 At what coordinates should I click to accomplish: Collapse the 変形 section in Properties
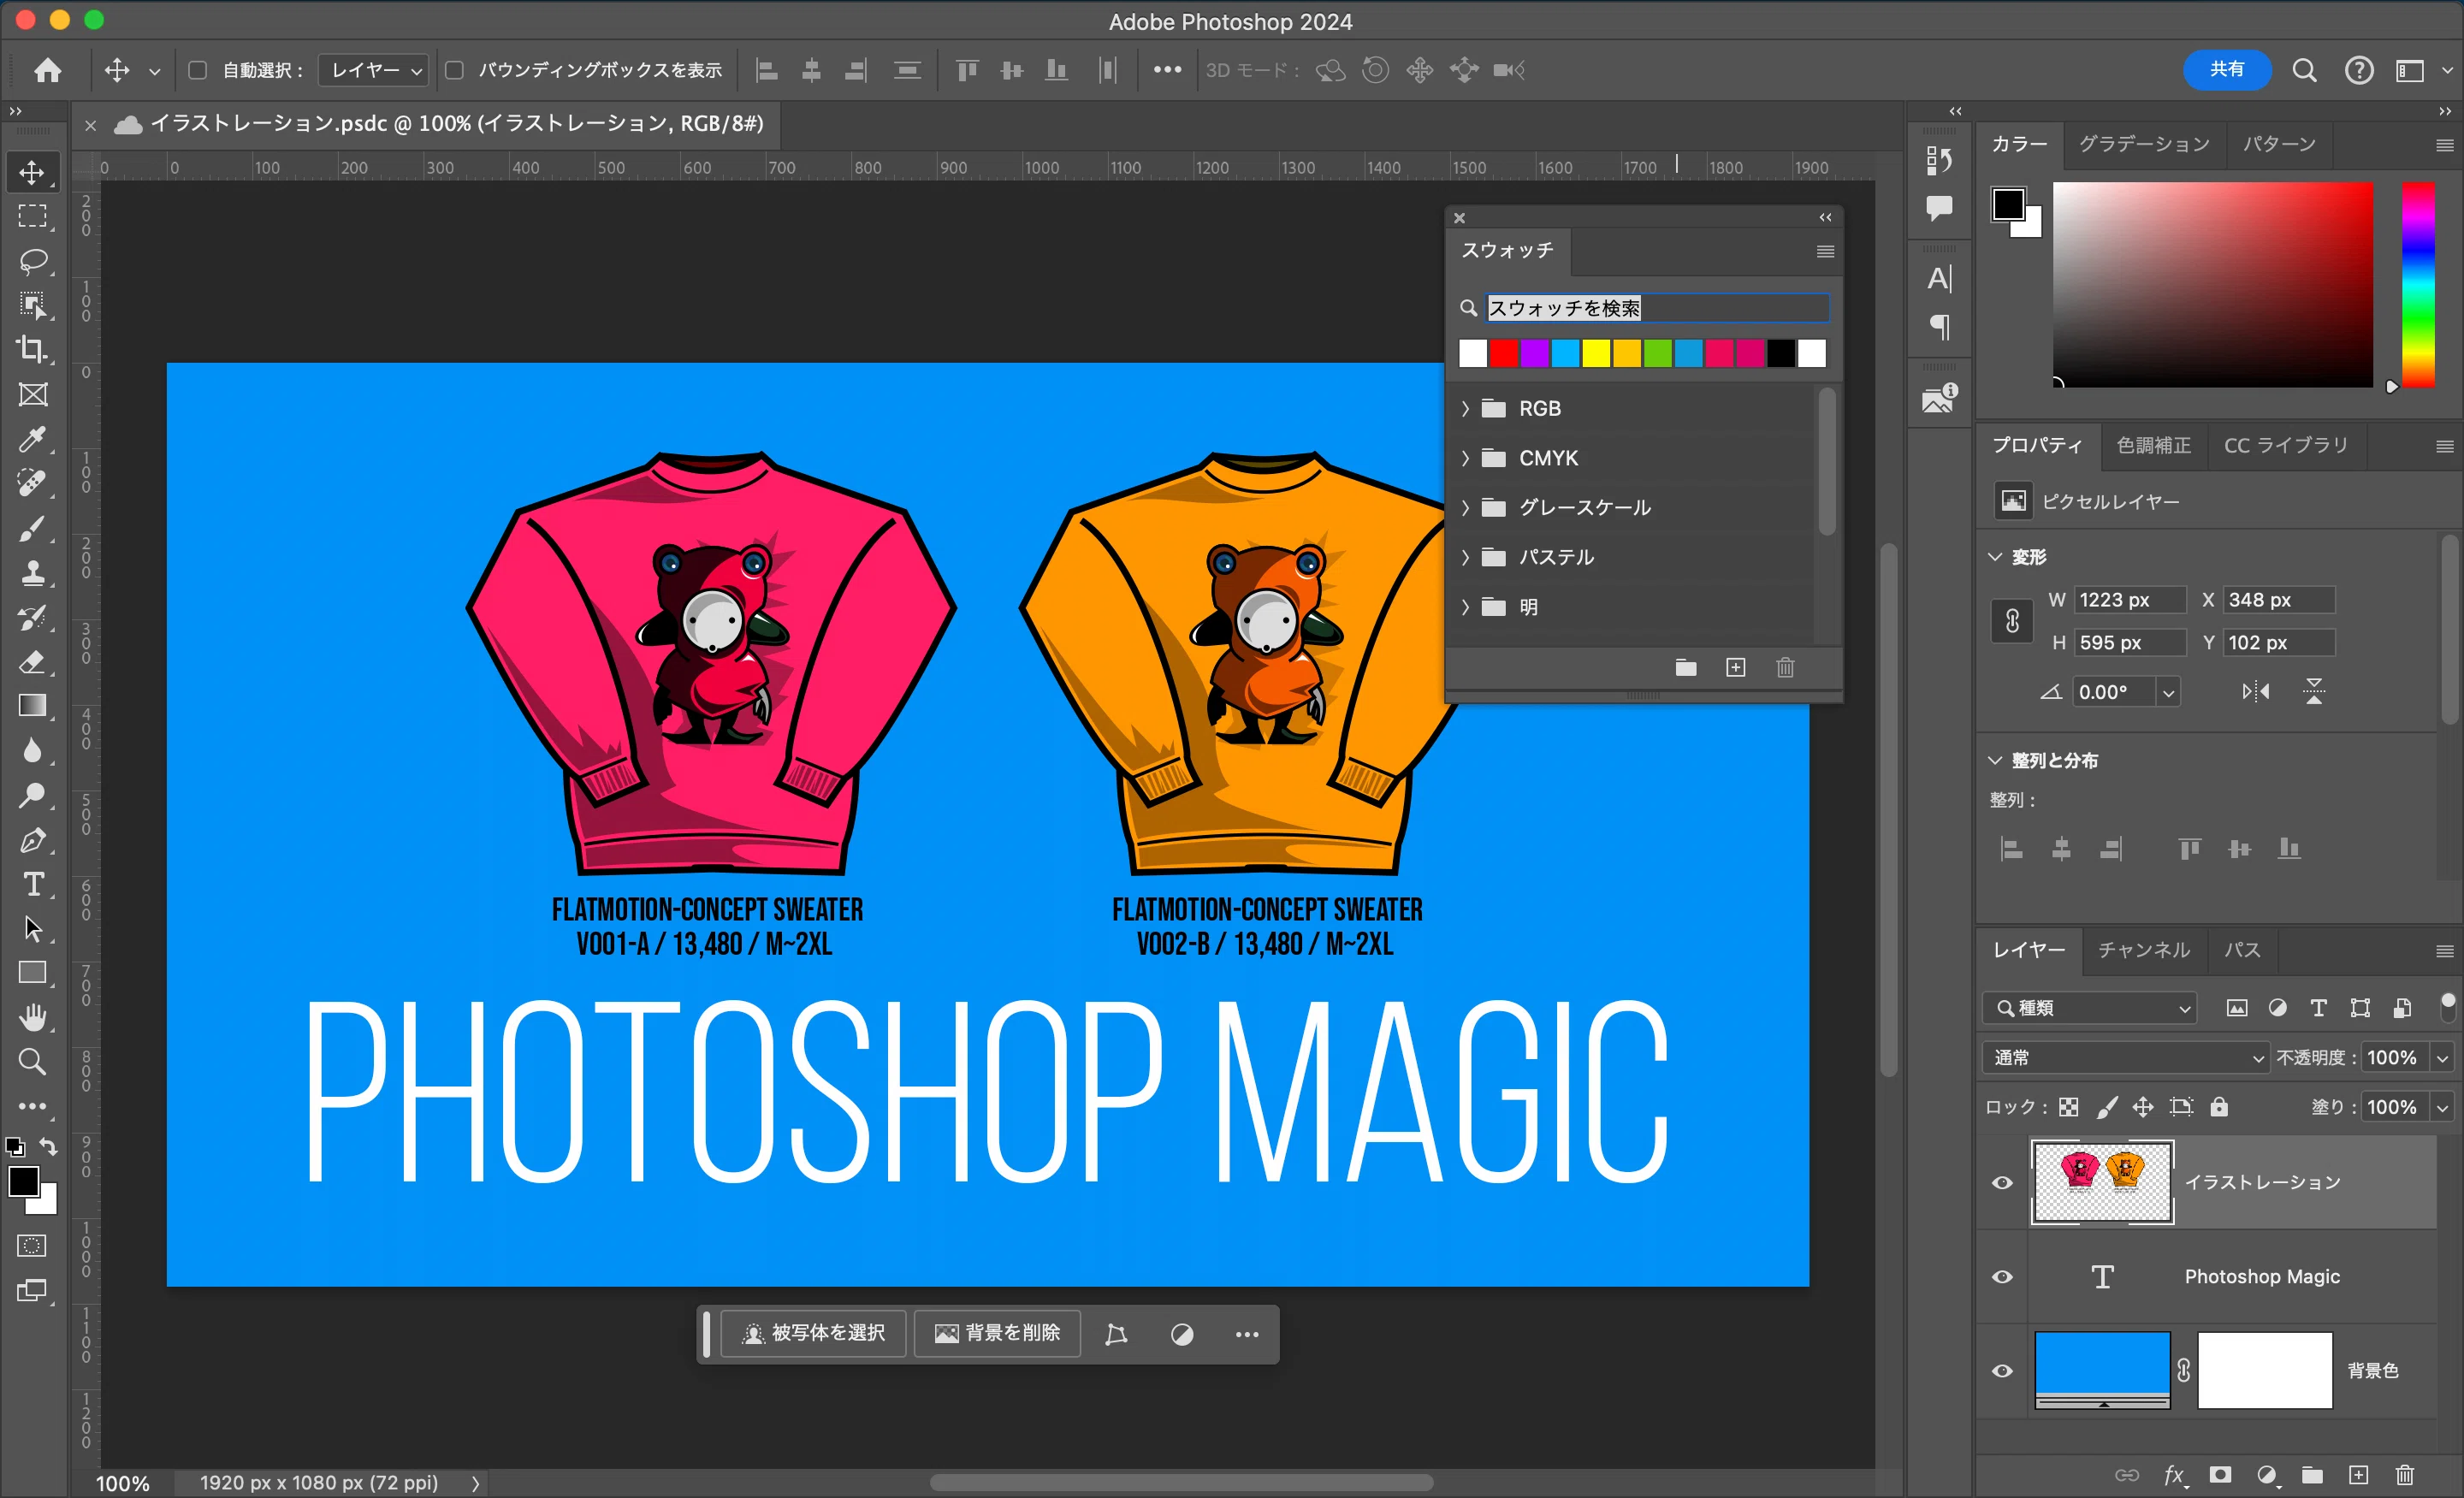(1995, 557)
